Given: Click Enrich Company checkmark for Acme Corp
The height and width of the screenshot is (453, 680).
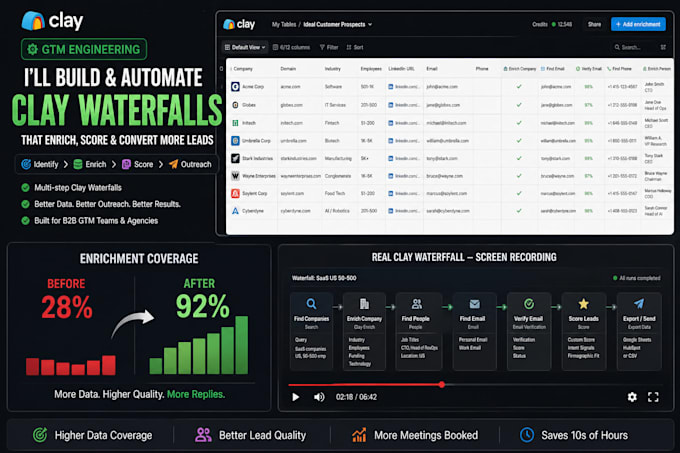Looking at the screenshot, I should (519, 87).
